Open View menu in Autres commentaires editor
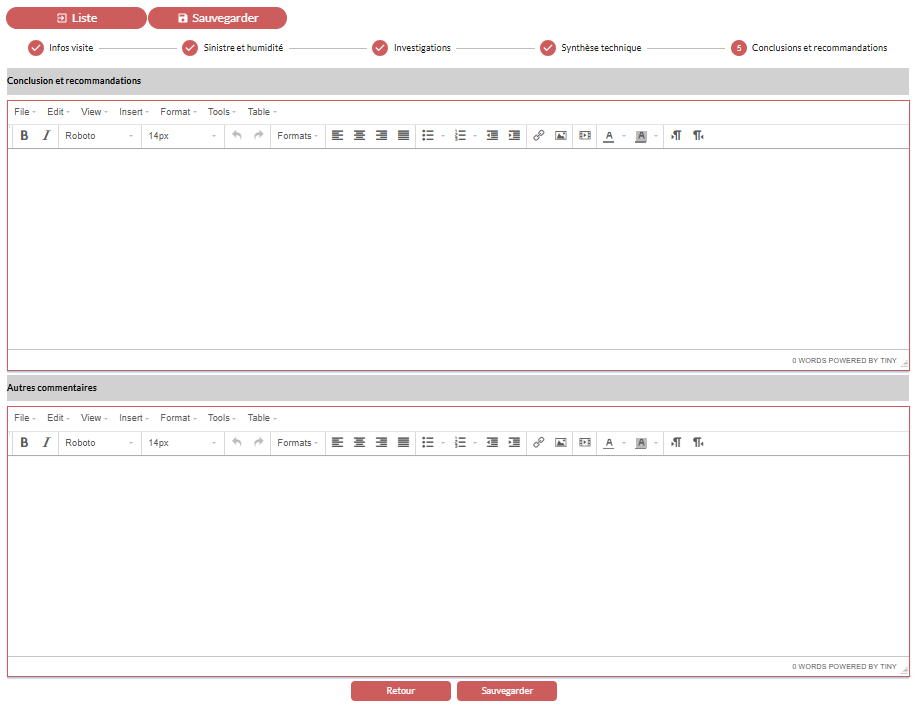Screen dimensions: 922x706 coord(94,418)
